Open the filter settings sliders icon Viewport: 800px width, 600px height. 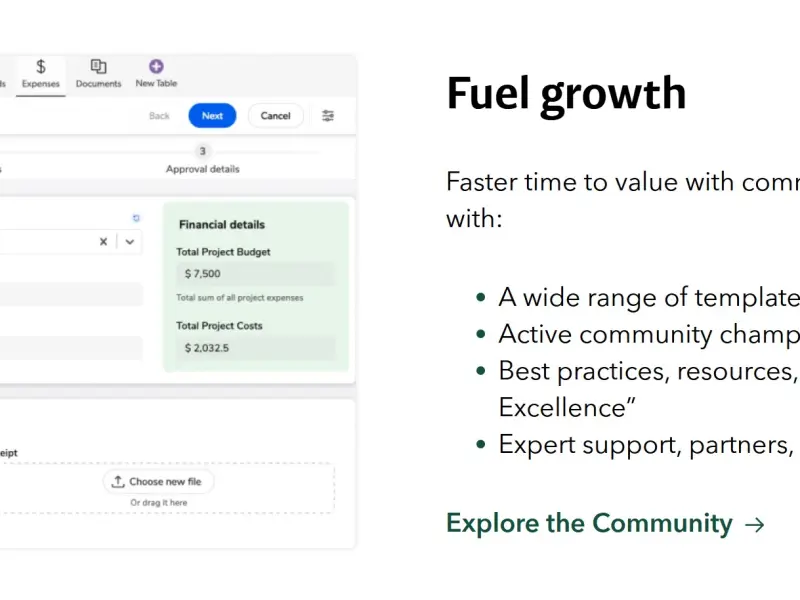[328, 116]
